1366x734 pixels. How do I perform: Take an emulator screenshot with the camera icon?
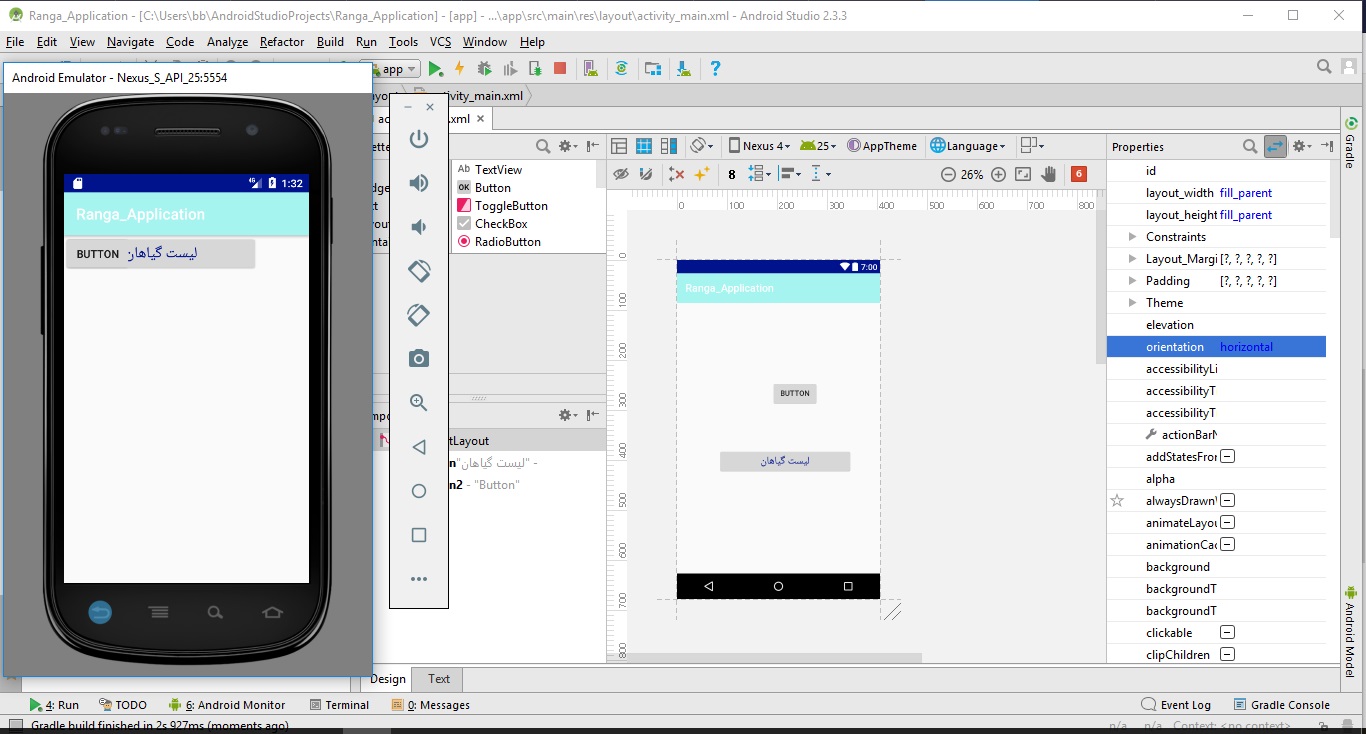pos(419,359)
